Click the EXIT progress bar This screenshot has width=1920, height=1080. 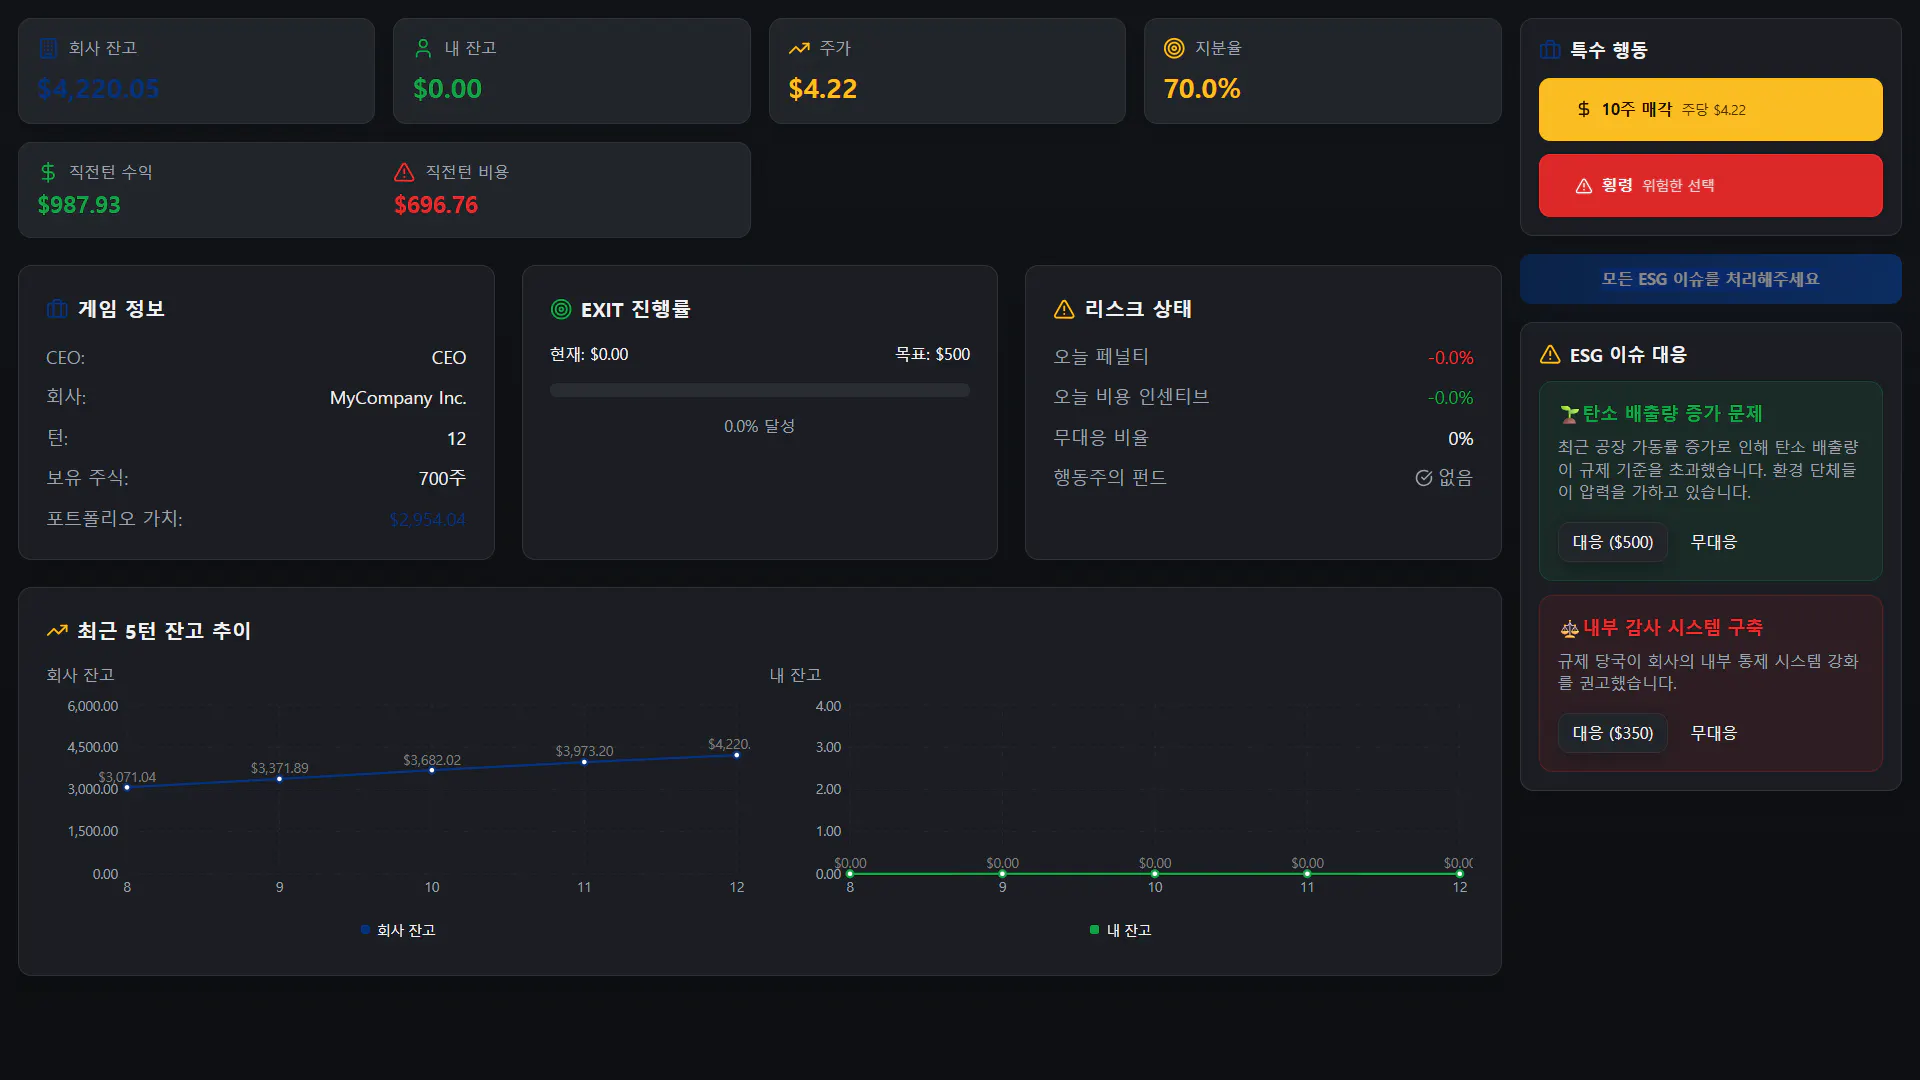[x=759, y=390]
